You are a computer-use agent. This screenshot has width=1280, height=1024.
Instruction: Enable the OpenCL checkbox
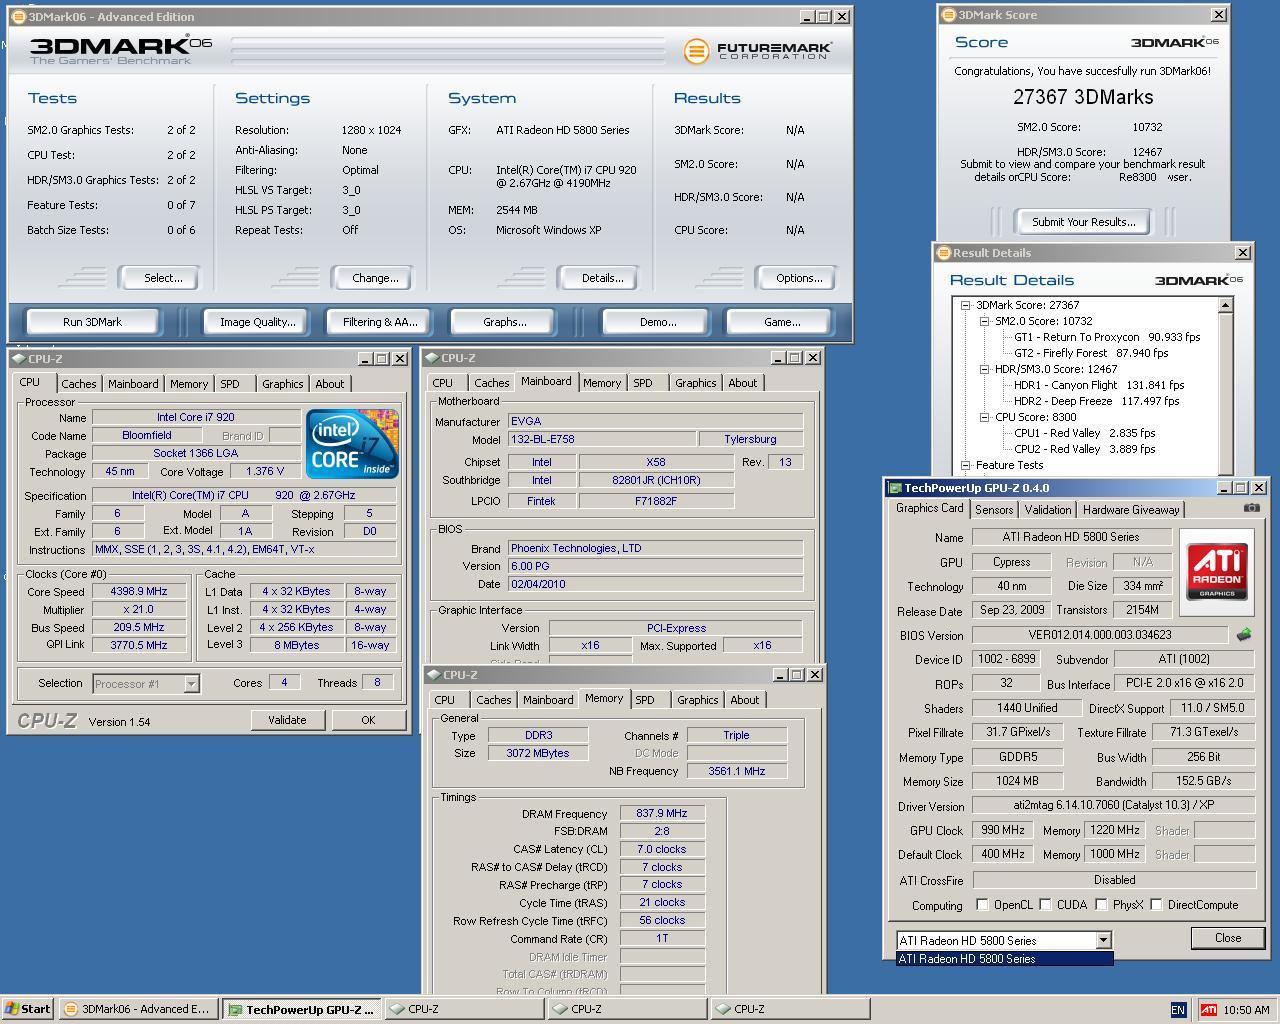(982, 905)
